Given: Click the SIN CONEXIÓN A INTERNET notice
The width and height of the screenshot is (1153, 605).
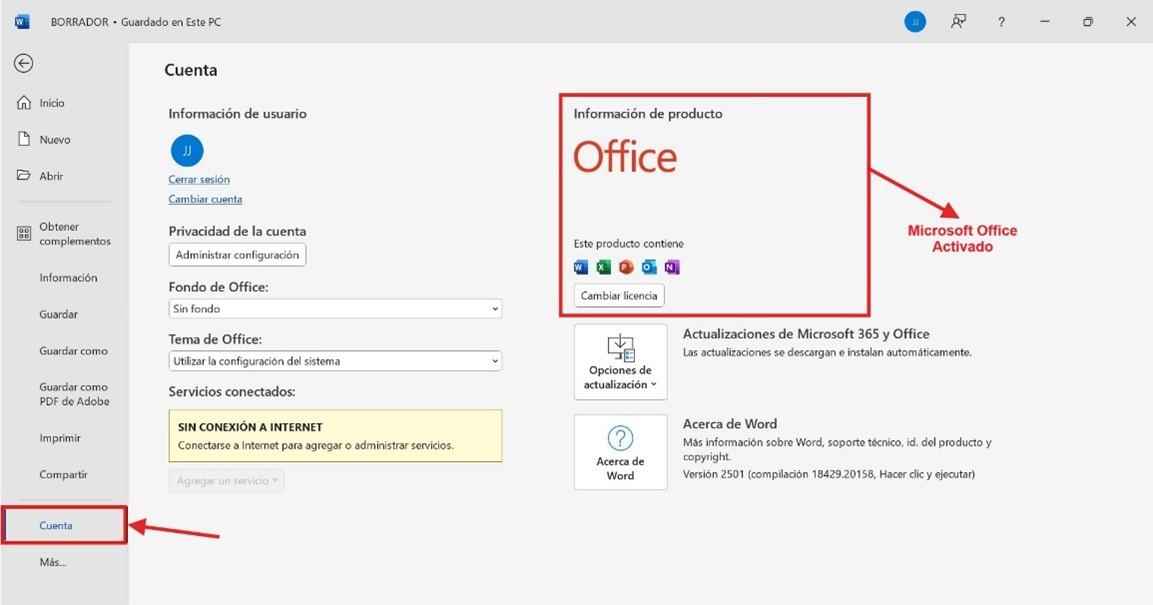Looking at the screenshot, I should (x=335, y=436).
